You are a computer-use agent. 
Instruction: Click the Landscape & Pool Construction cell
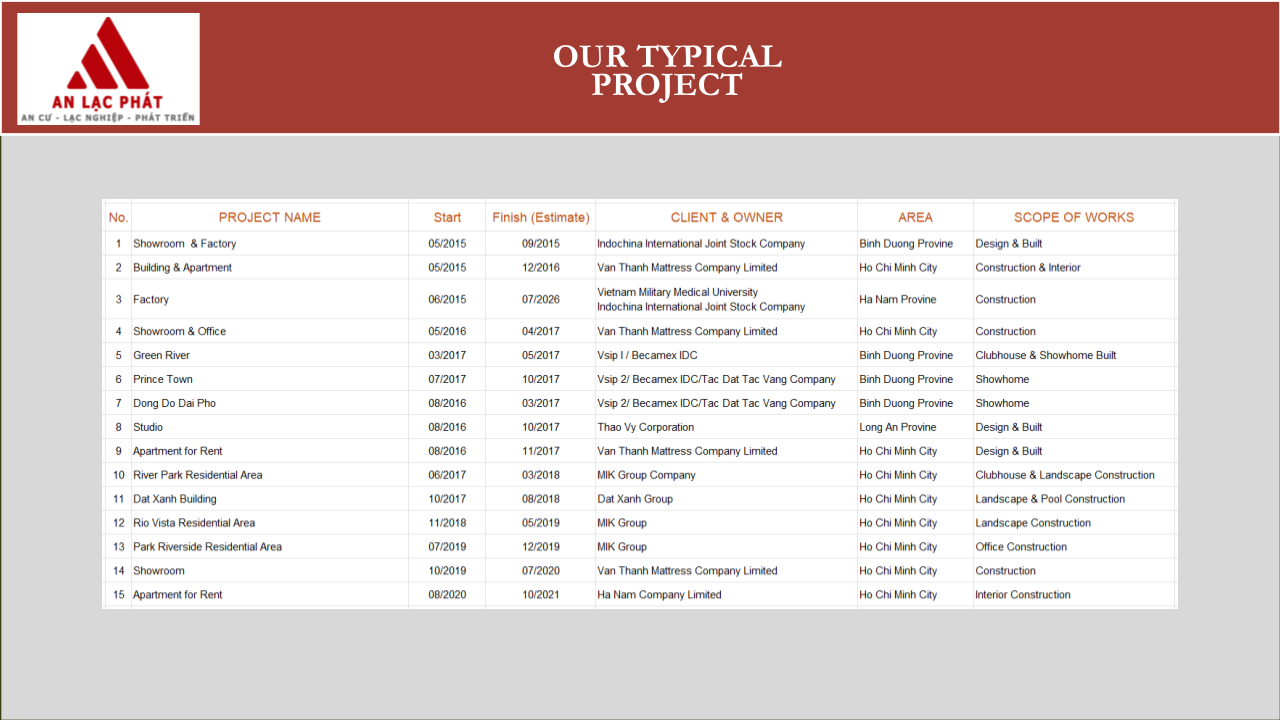(x=1050, y=499)
